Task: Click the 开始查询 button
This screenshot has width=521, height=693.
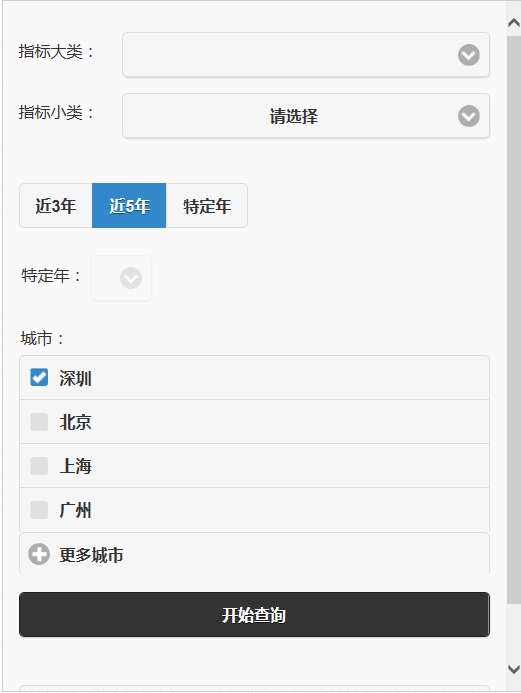Action: 254,615
